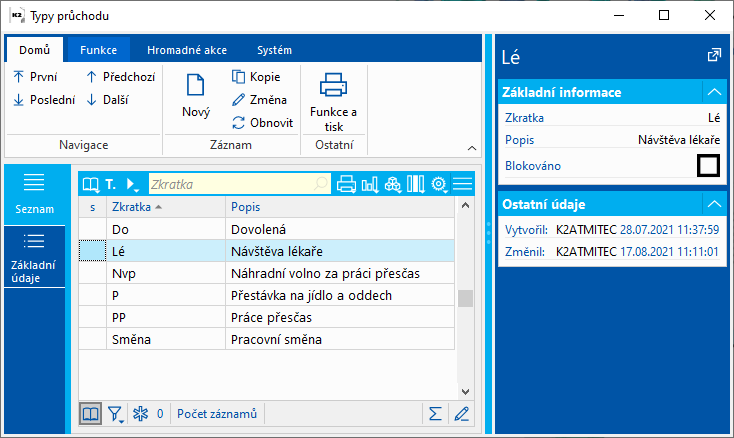Pop out the Lé detail panel
The height and width of the screenshot is (438, 734).
714,55
